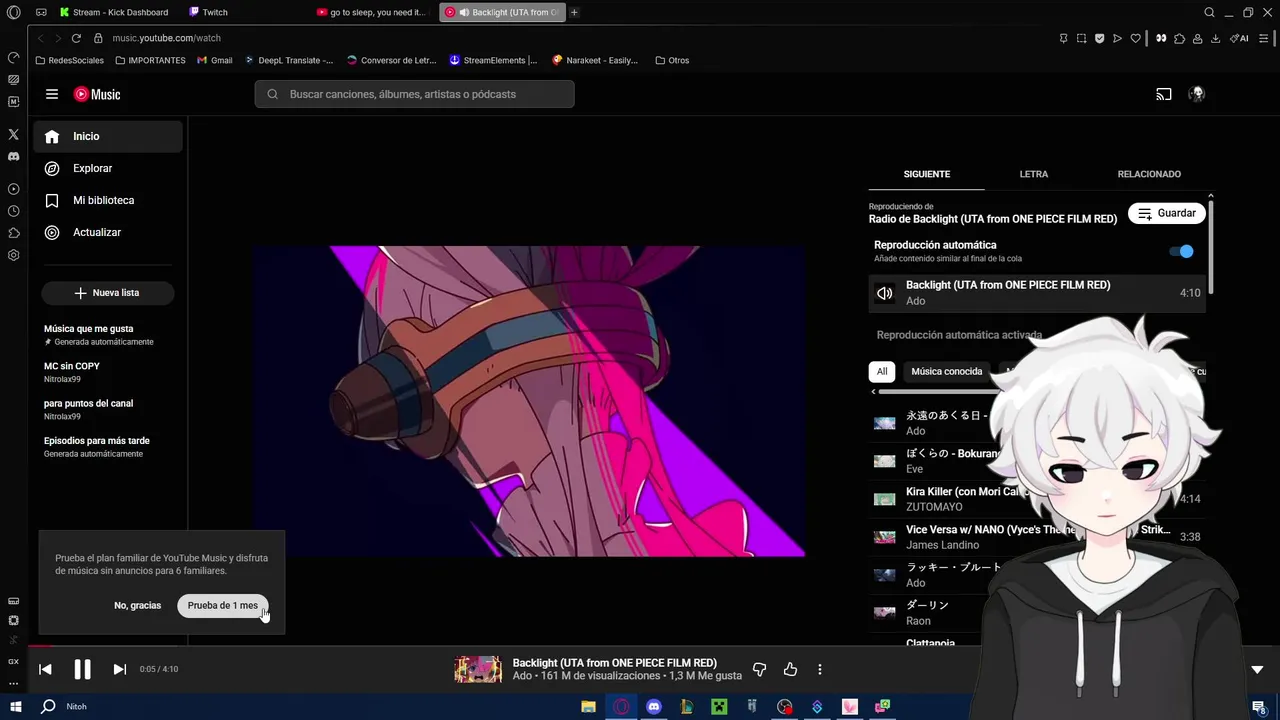
Task: Click the Windows Start button
Action: (x=16, y=706)
